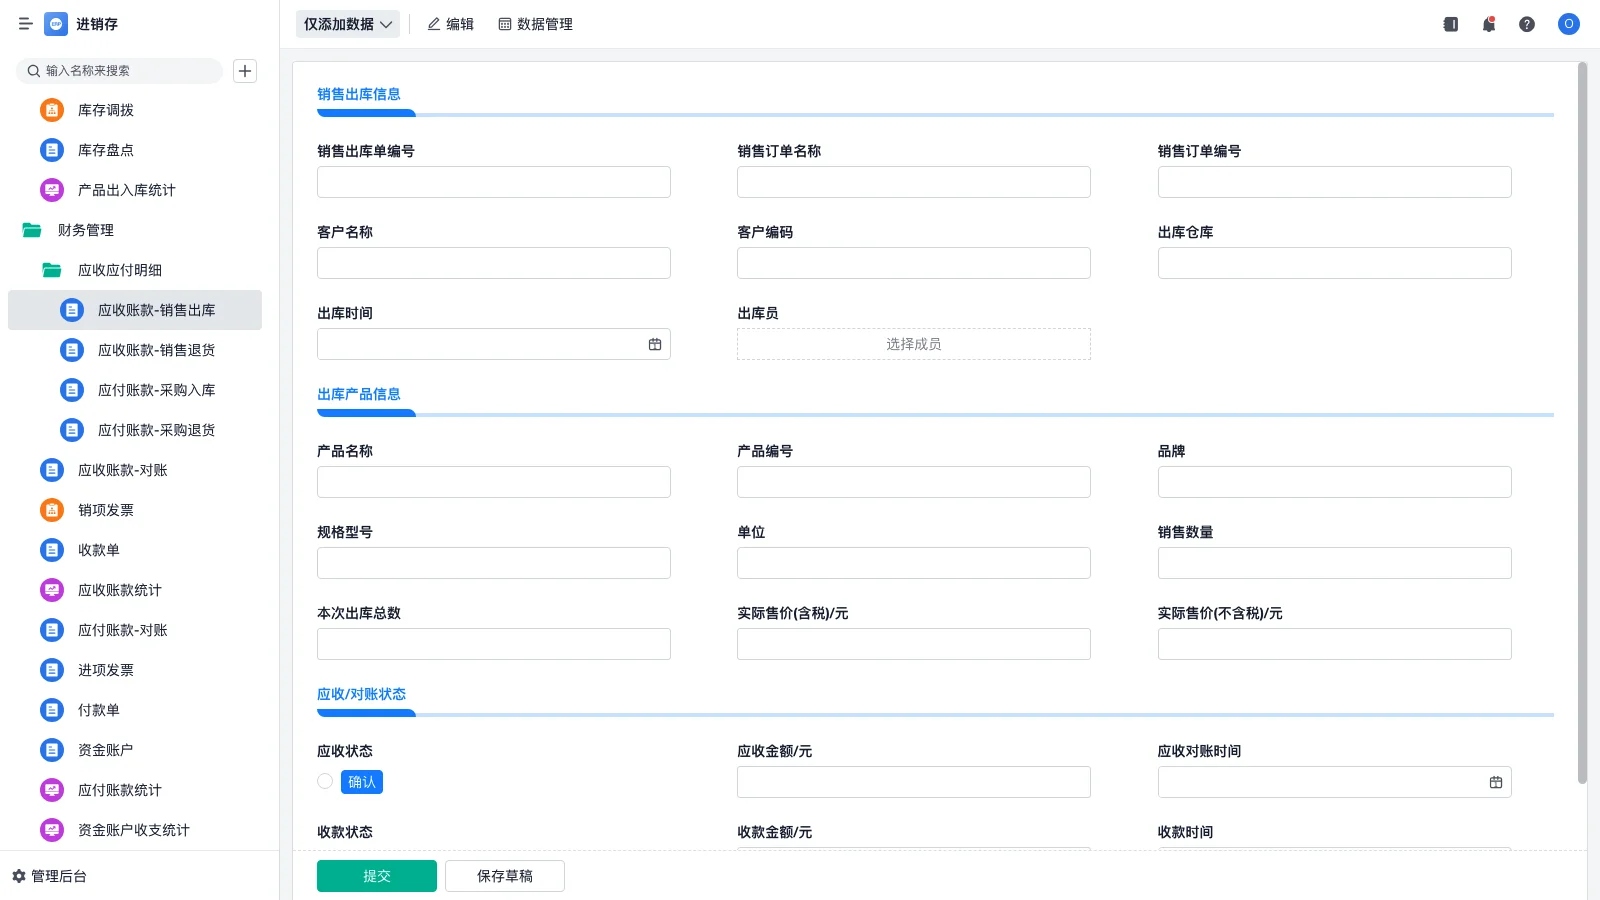Screen dimensions: 1600x900
Task: Switch to 应付账款-采购入库 in sidebar
Action: pos(156,390)
